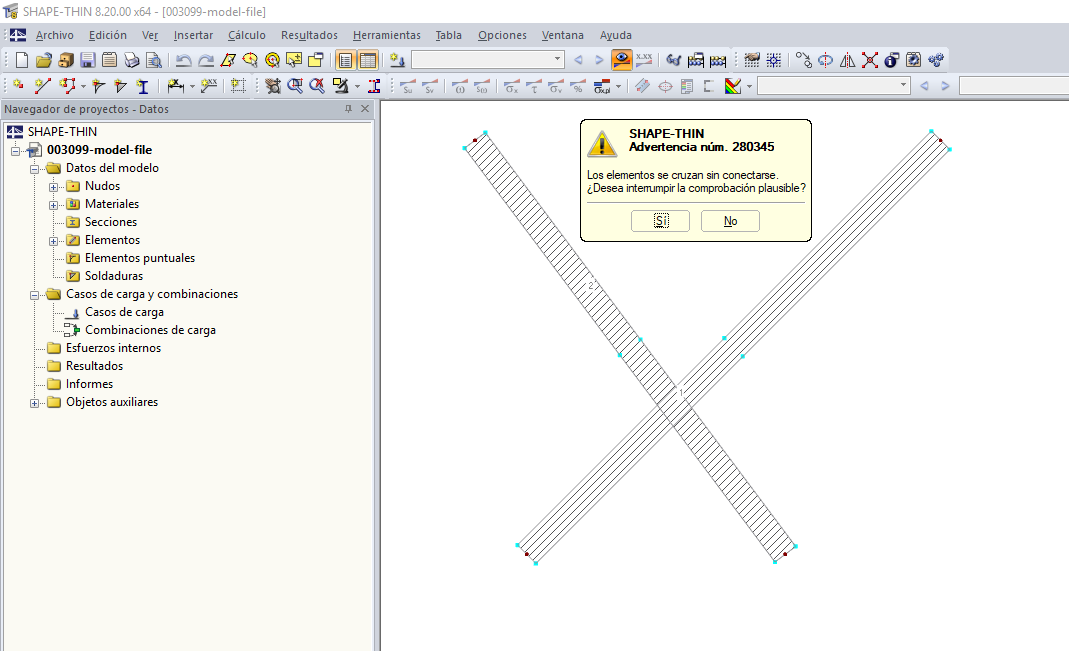Go to next load case arrow
This screenshot has width=1069, height=651.
click(599, 60)
